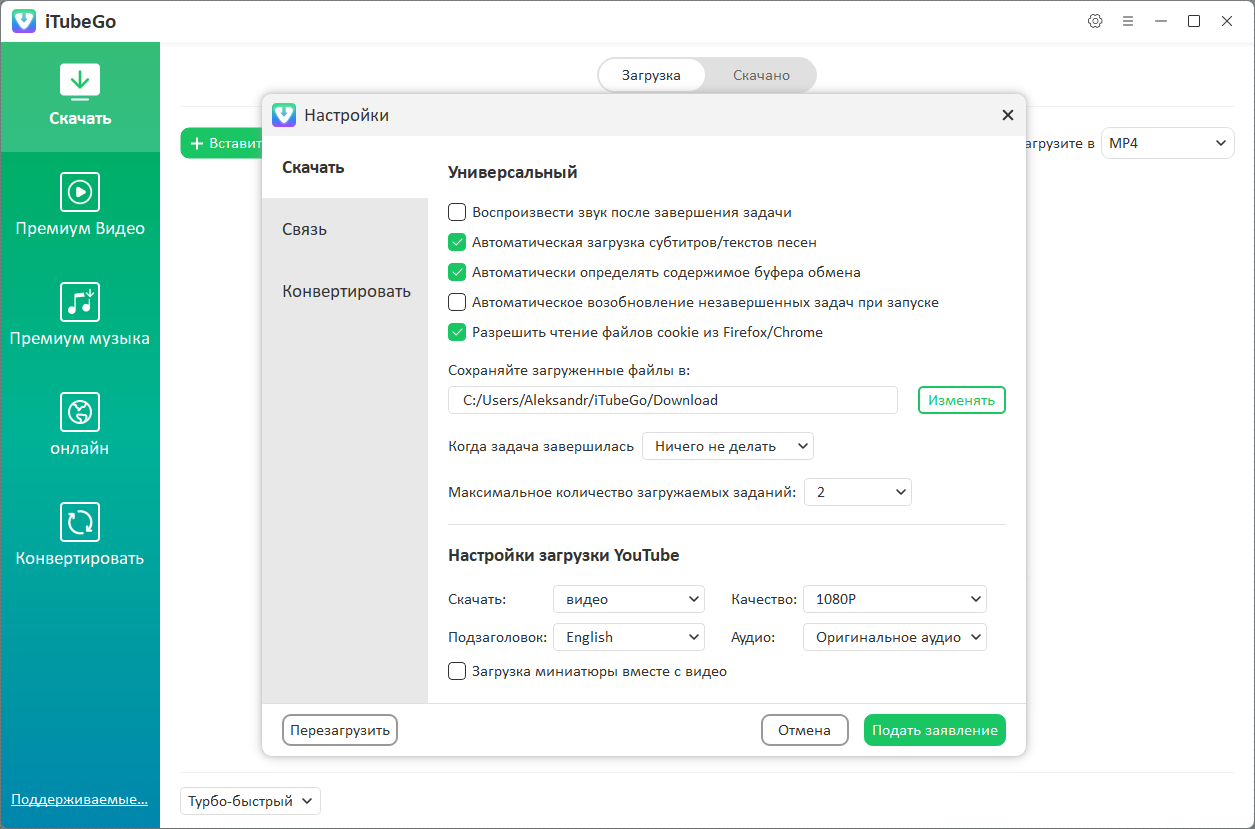Image resolution: width=1255 pixels, height=829 pixels.
Task: Click the Перезагрузить button
Action: click(340, 730)
